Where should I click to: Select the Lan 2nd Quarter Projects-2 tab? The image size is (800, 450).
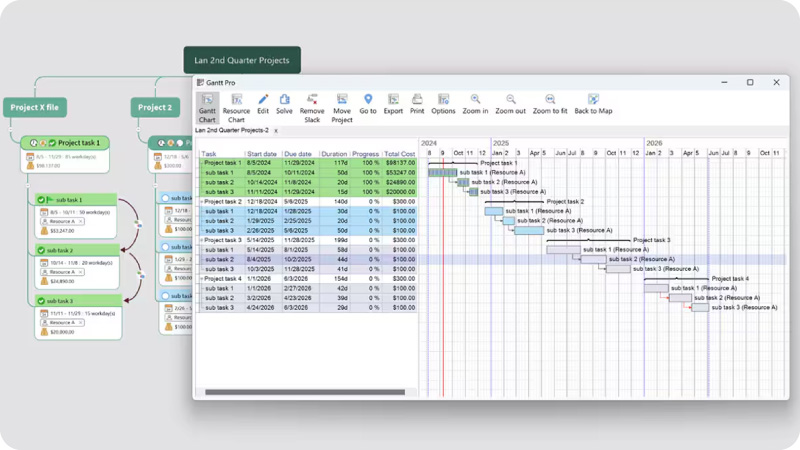coord(232,131)
